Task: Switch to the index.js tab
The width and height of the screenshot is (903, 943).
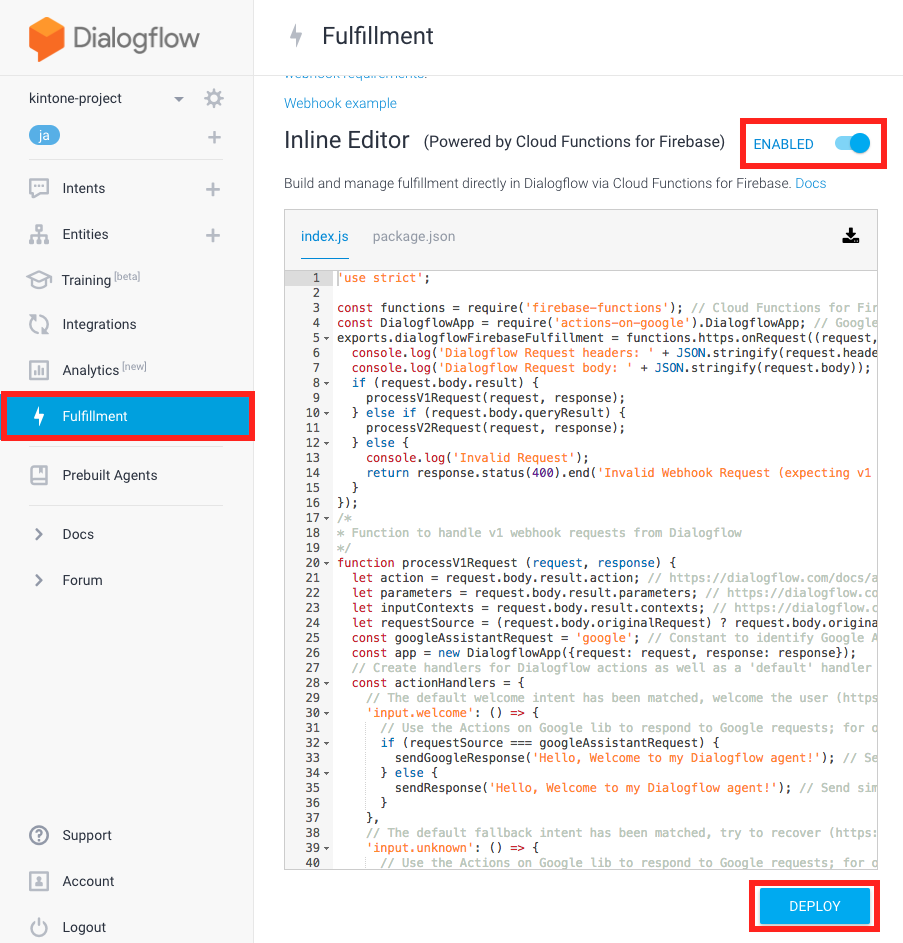Action: pyautogui.click(x=324, y=236)
